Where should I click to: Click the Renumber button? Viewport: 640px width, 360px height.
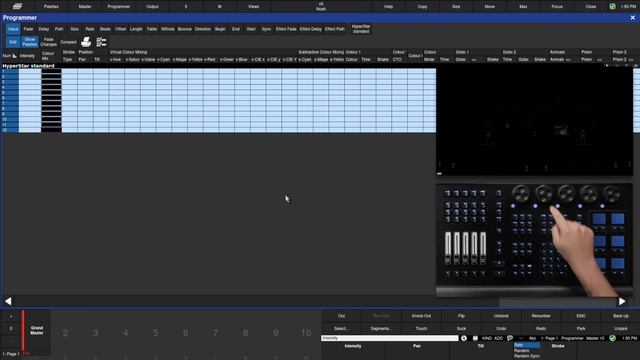[541, 316]
